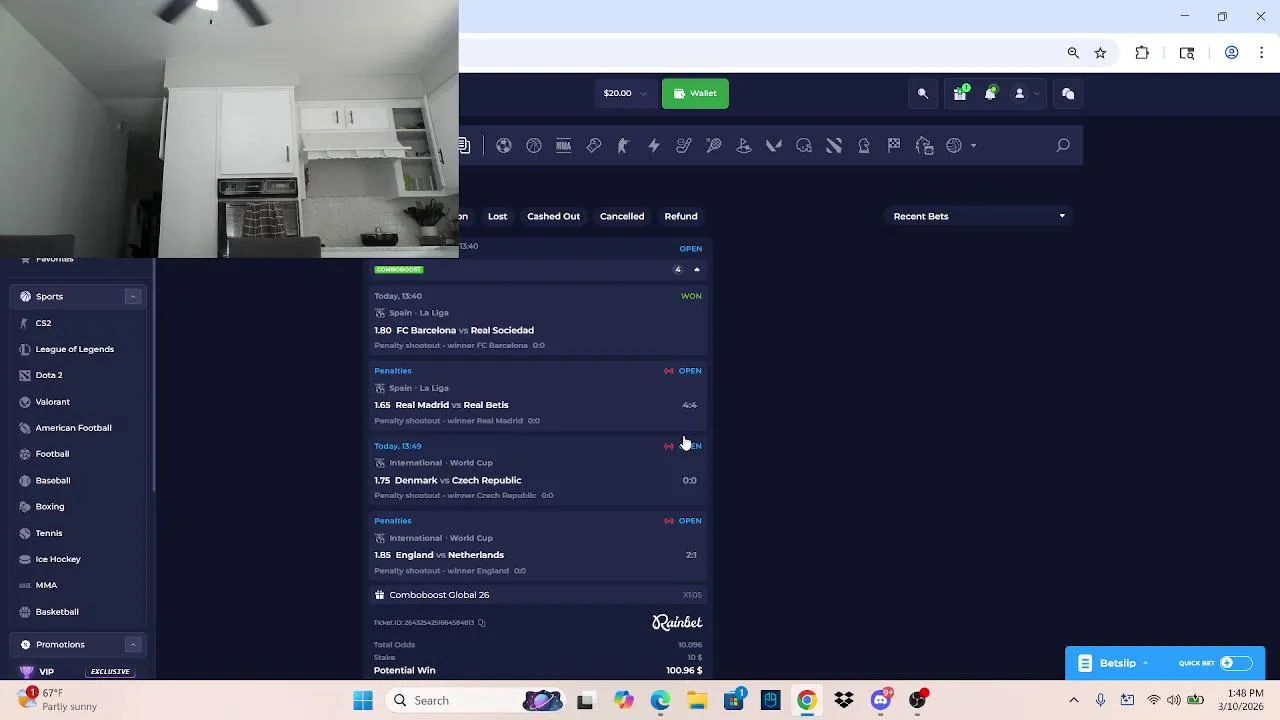Select the American football helmet icon

point(804,146)
